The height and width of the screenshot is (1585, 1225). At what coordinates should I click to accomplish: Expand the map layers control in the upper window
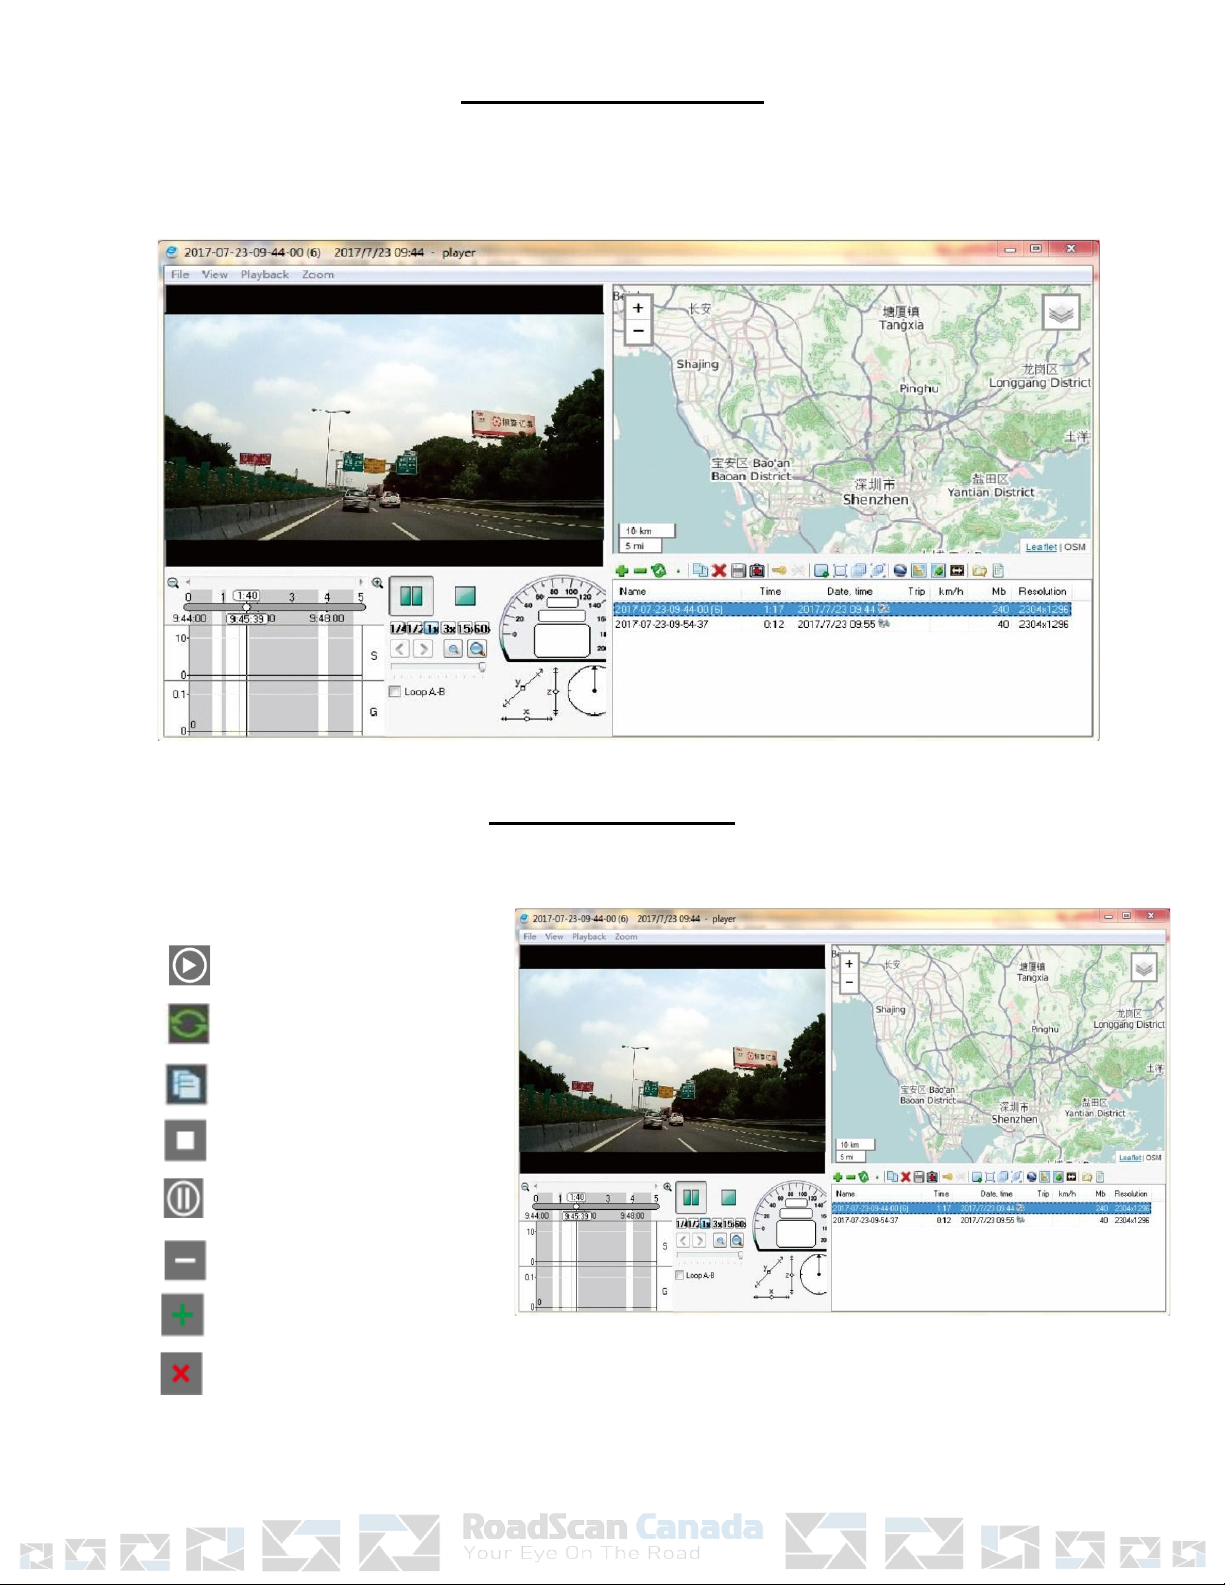click(x=1061, y=314)
